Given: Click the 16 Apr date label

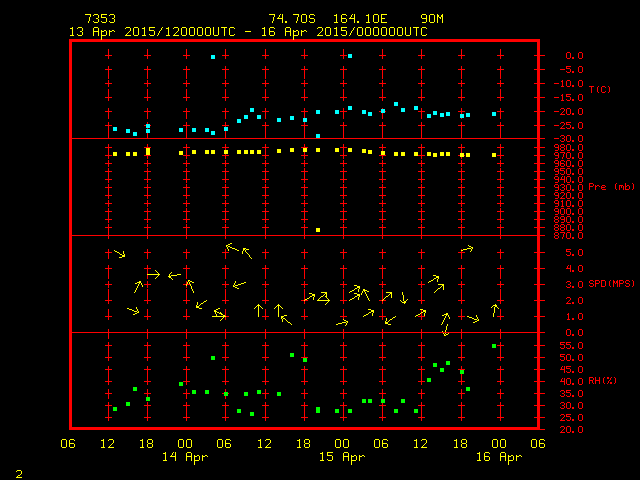Looking at the screenshot, I should point(498,457).
